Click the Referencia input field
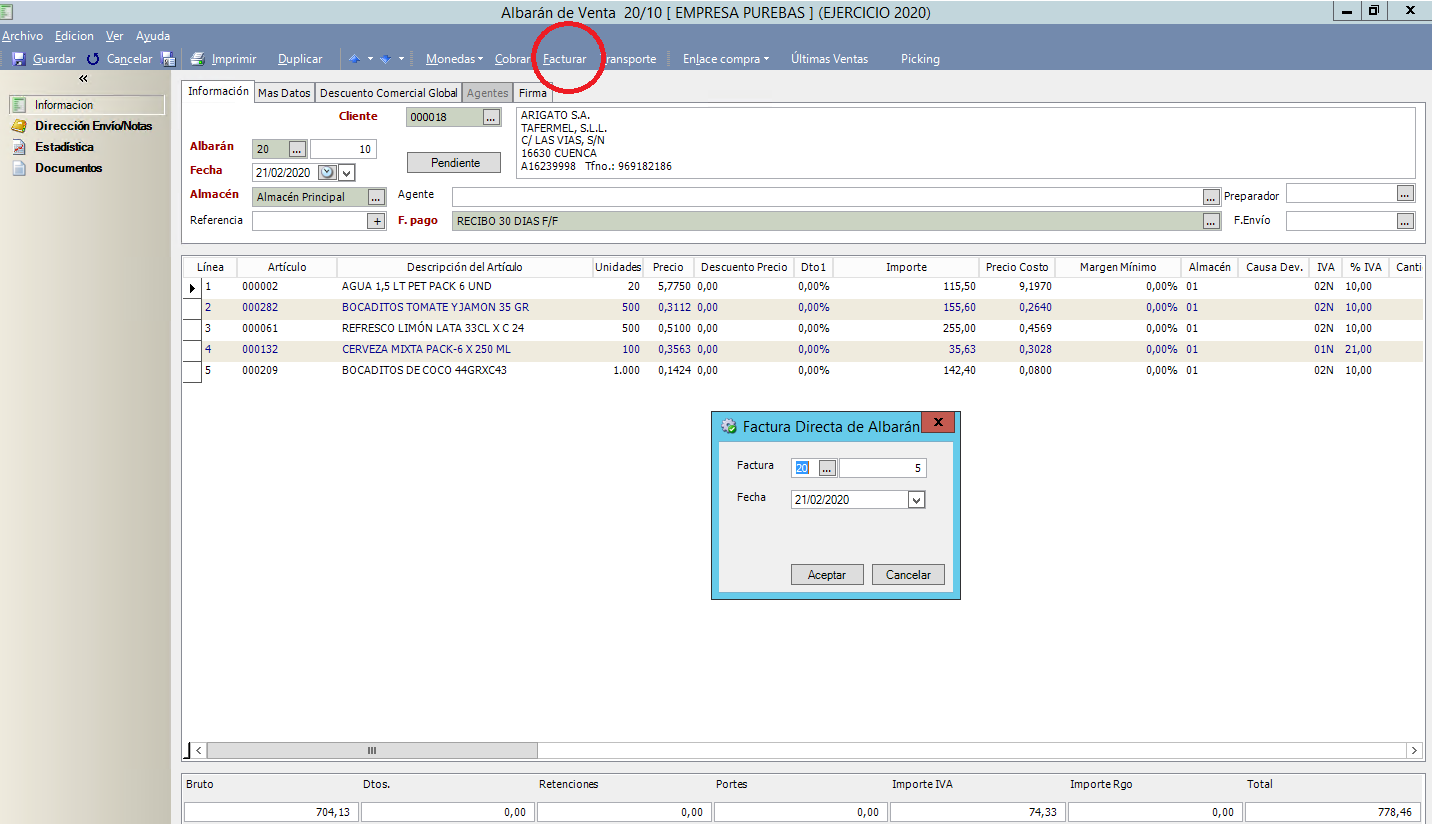1432x824 pixels. pos(310,221)
